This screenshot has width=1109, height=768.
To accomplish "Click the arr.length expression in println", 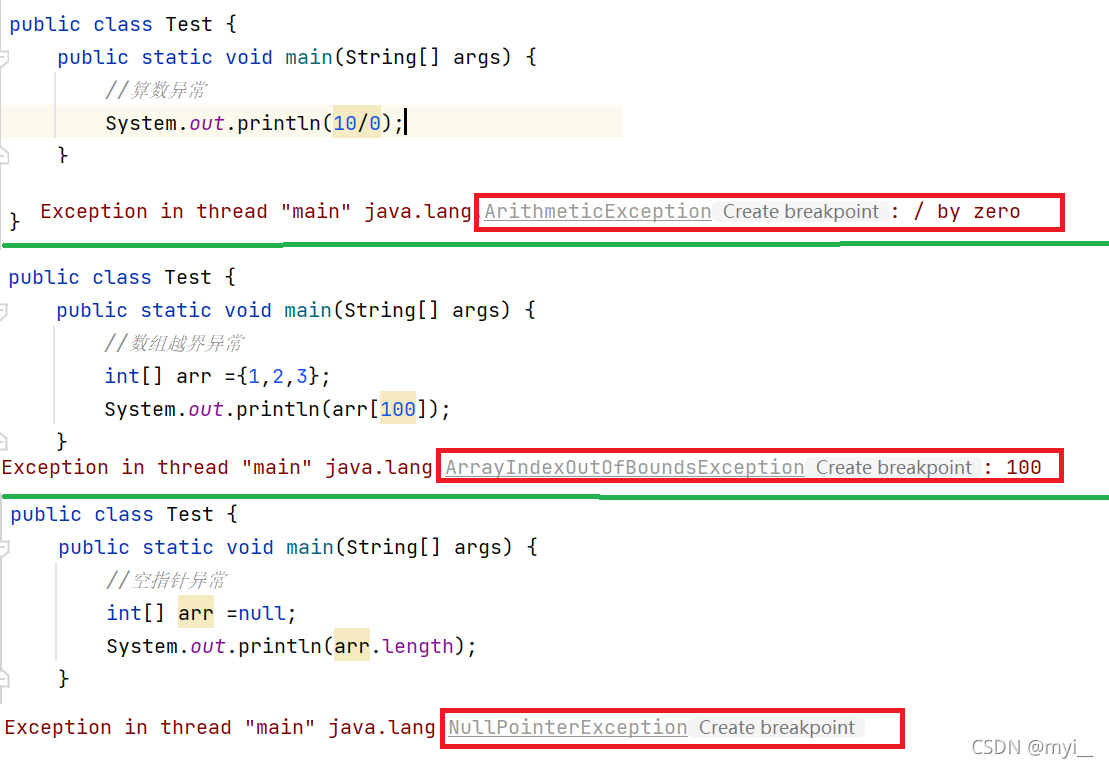I will click(394, 646).
